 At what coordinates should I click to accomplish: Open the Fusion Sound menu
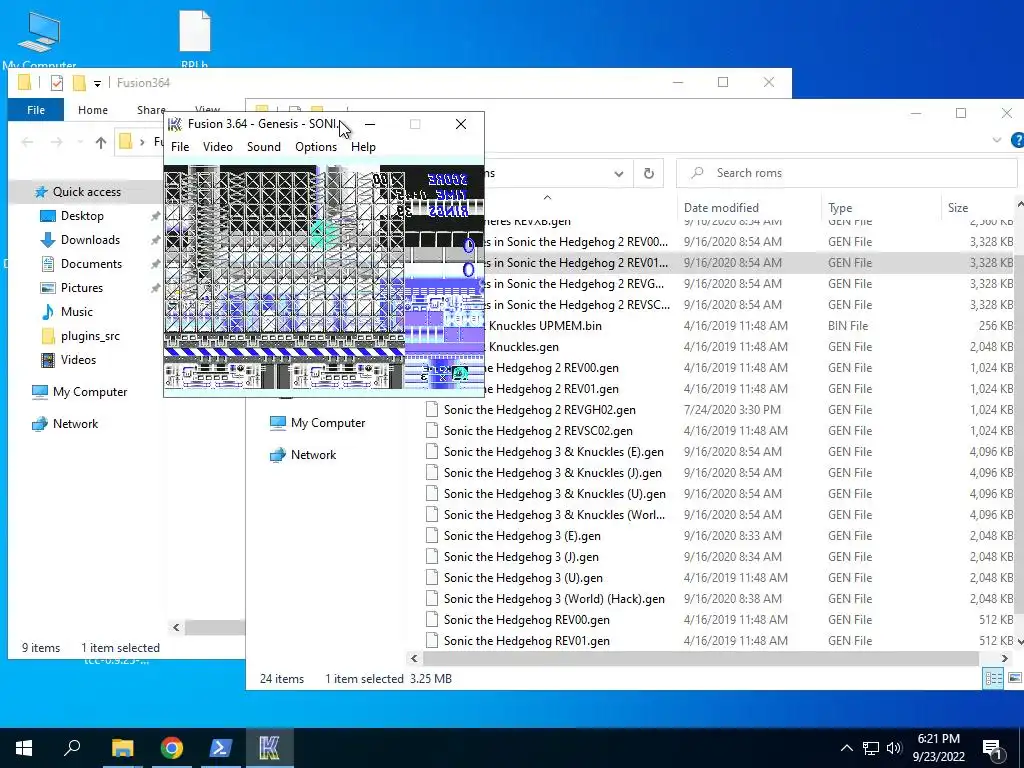(264, 147)
